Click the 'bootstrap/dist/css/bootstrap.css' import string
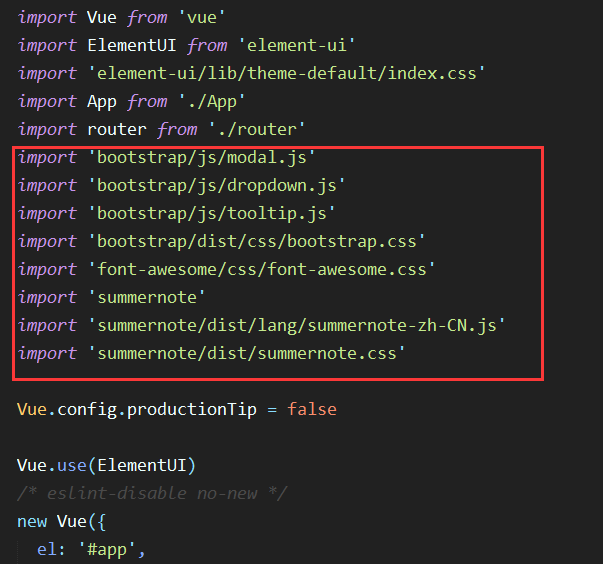603x564 pixels. coord(257,241)
